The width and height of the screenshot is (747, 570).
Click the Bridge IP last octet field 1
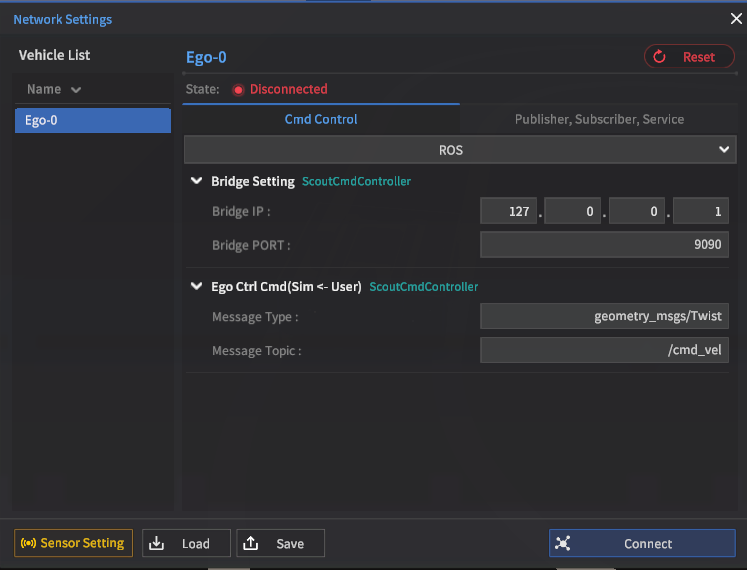[701, 211]
